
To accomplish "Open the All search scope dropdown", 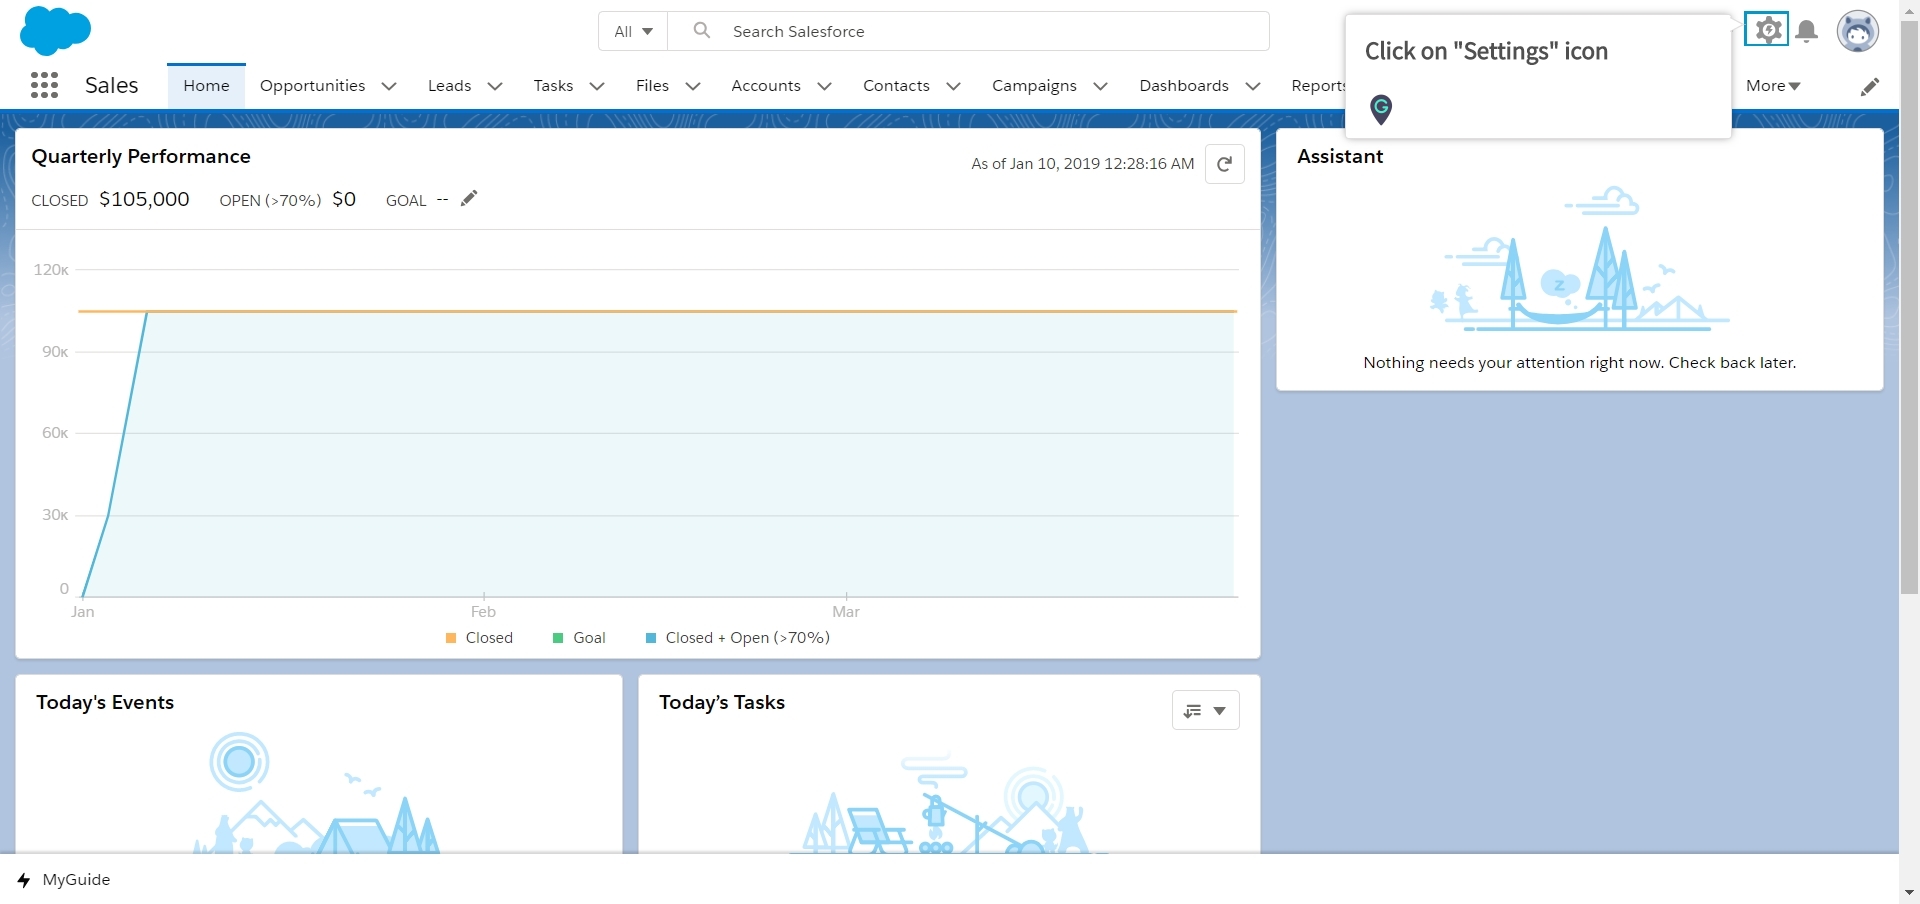I will (x=633, y=31).
